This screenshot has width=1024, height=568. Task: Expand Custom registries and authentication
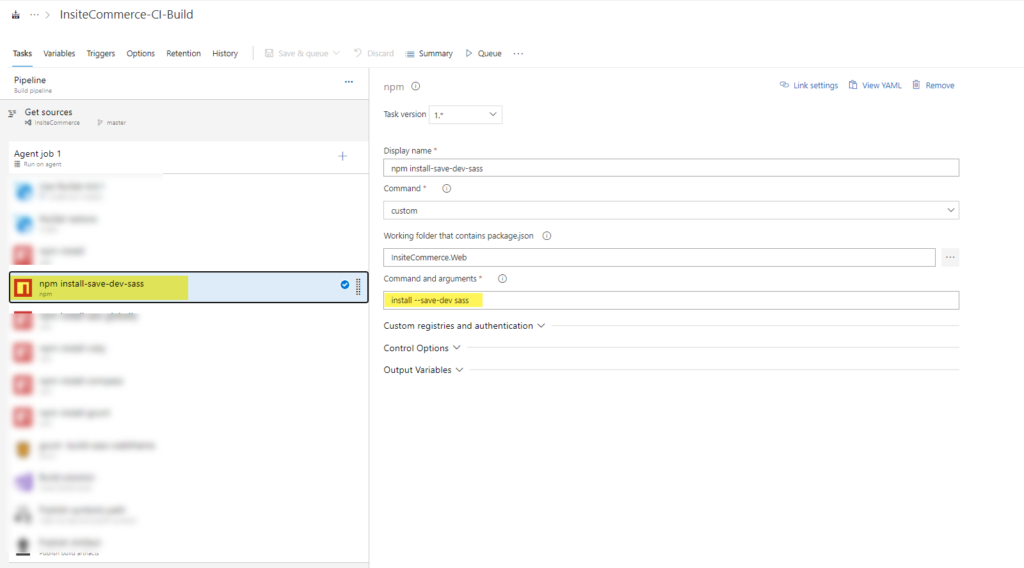[x=464, y=326]
